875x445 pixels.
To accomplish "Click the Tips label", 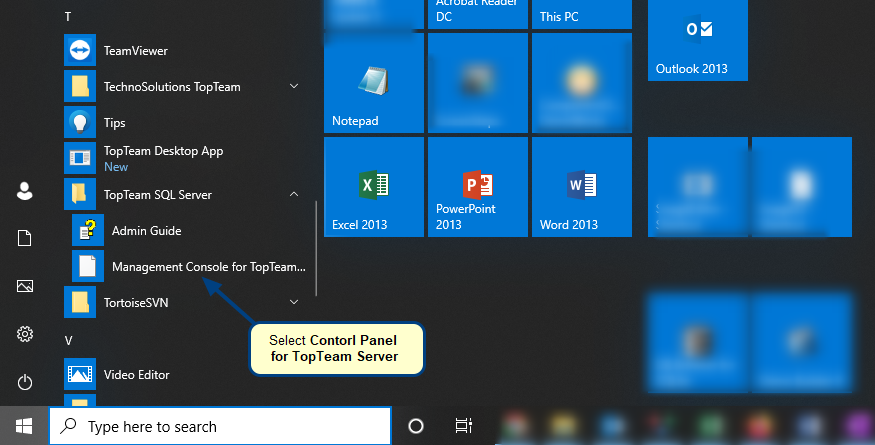I will tap(114, 123).
